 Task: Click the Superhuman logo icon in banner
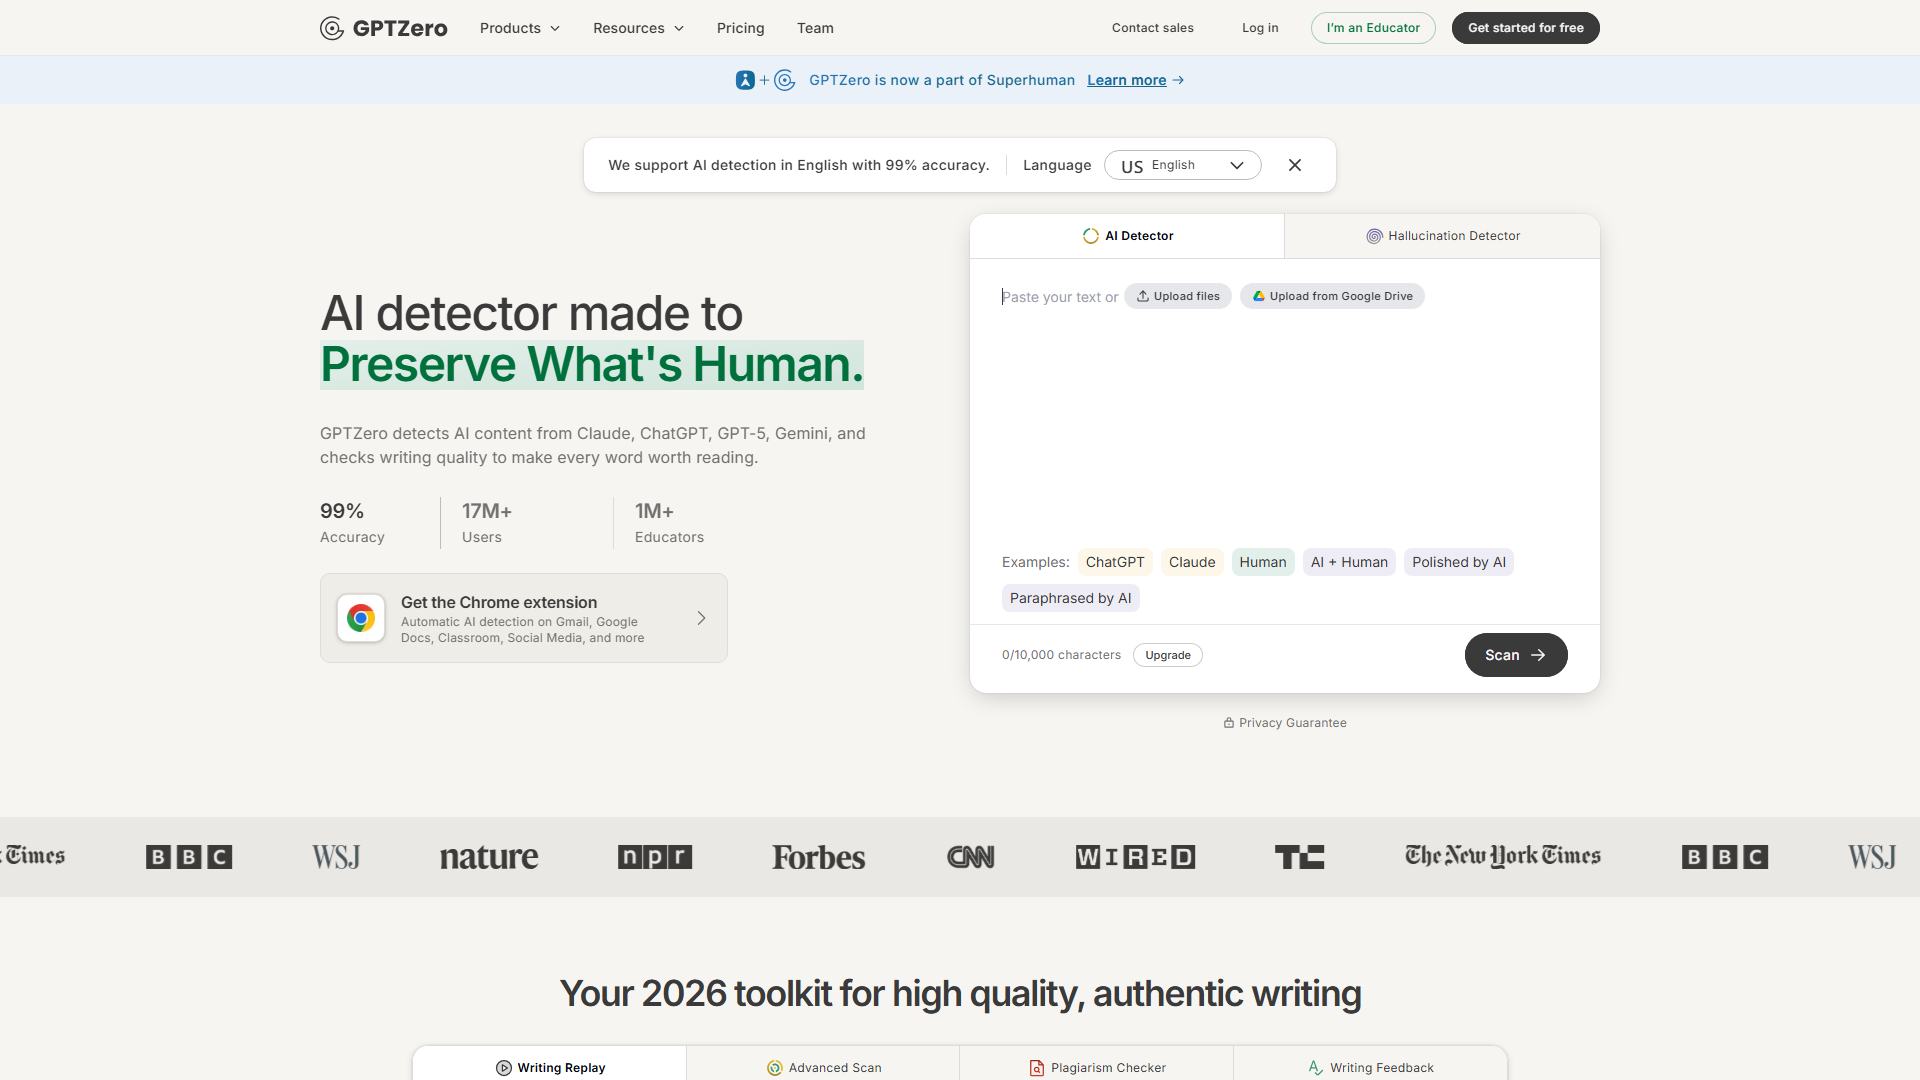pos(745,80)
